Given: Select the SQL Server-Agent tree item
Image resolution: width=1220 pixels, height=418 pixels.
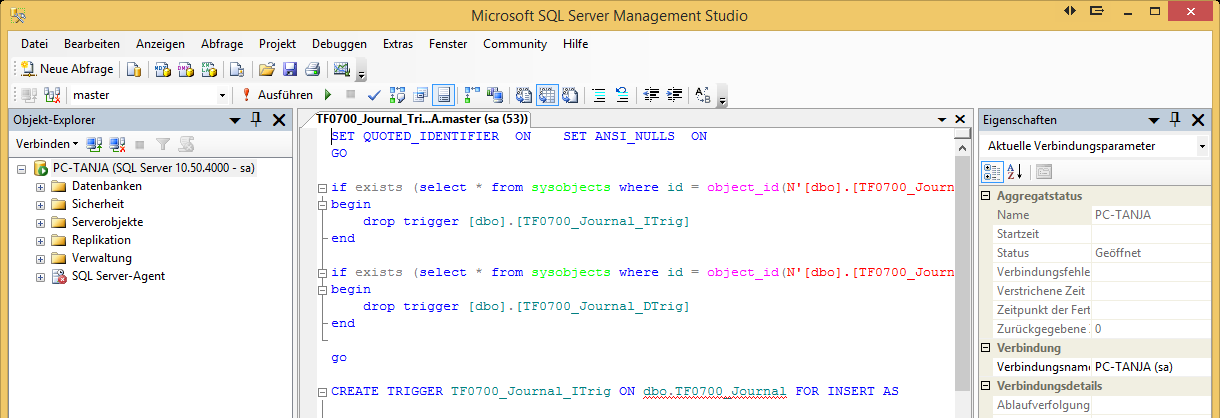Looking at the screenshot, I should click(x=118, y=276).
